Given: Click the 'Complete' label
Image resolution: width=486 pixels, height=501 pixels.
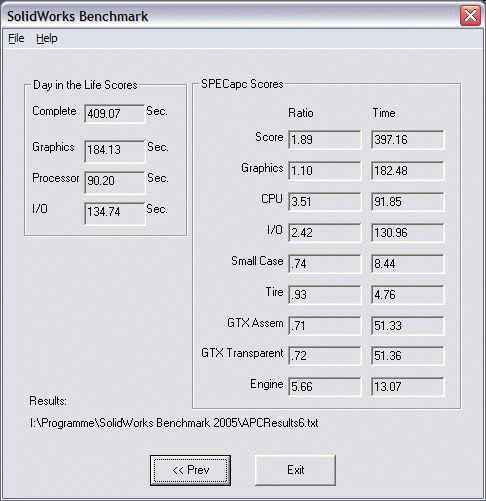Looking at the screenshot, I should click(54, 111).
